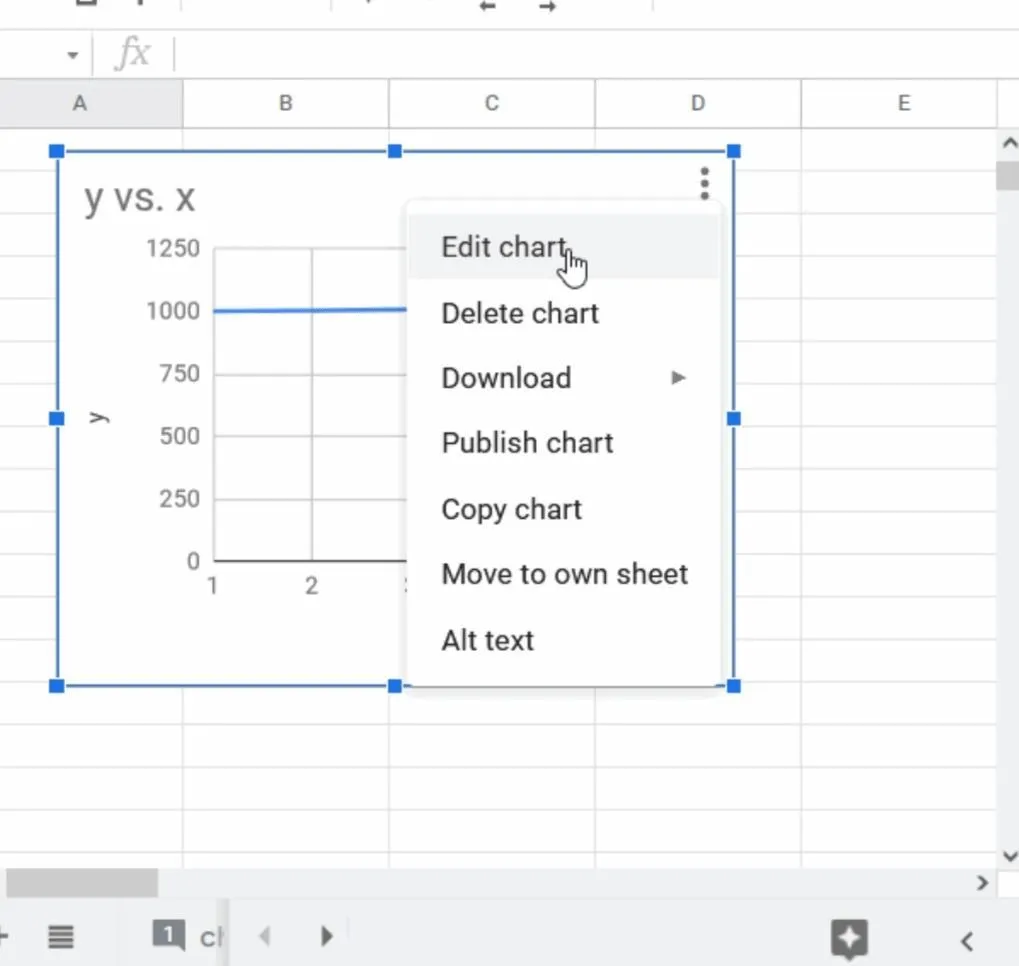Open the sheet tab comment icon

click(169, 935)
